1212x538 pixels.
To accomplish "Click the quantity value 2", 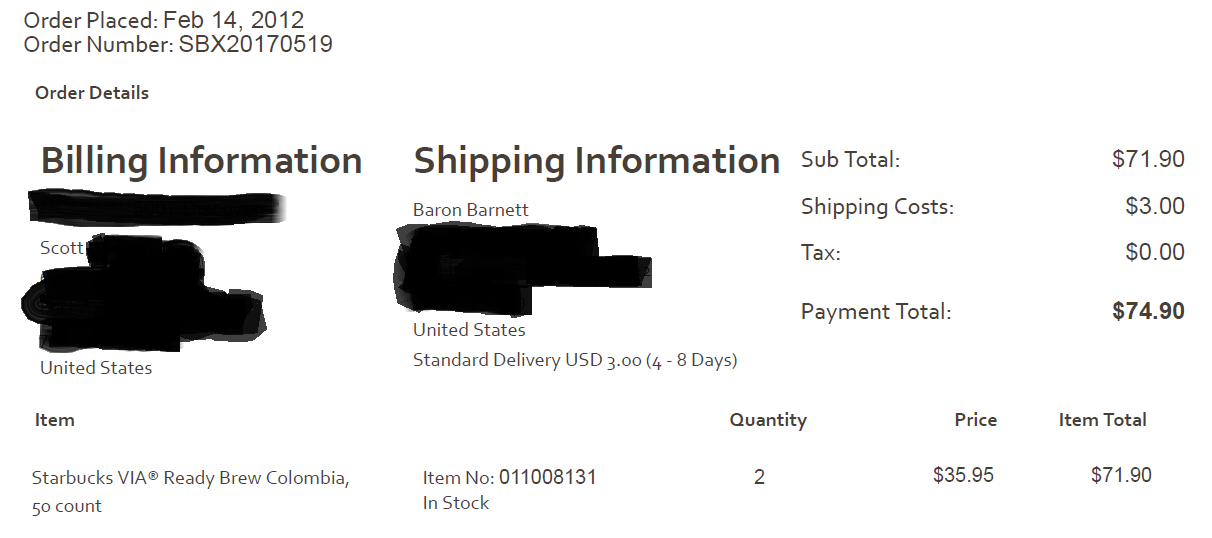I will (x=759, y=477).
